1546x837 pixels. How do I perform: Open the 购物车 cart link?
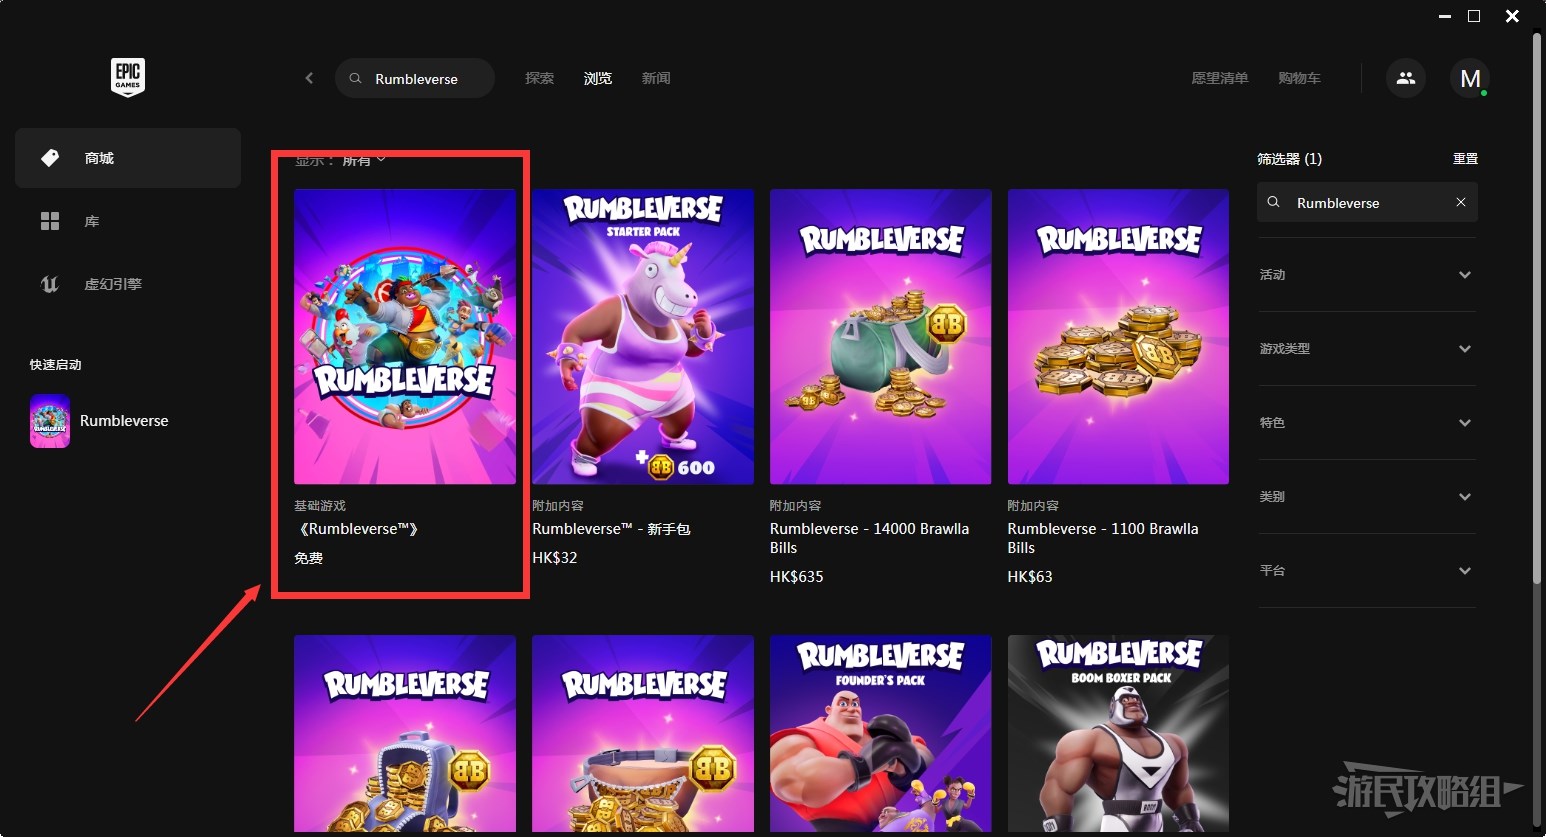1299,78
